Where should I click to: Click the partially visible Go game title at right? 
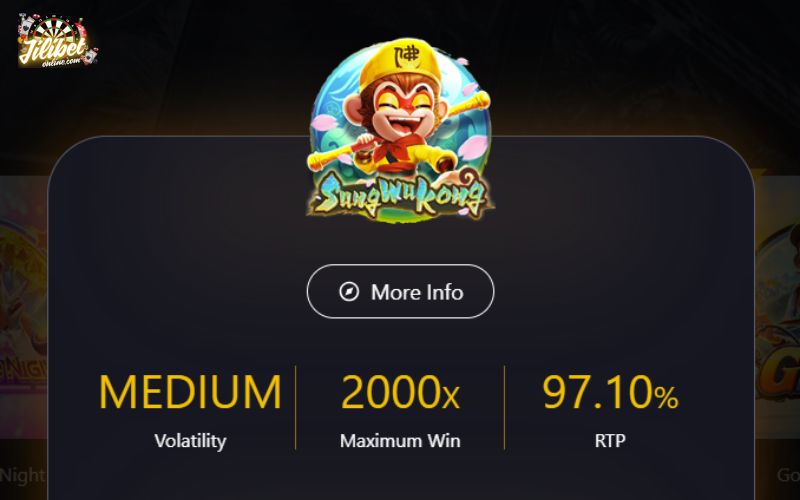coord(788,475)
